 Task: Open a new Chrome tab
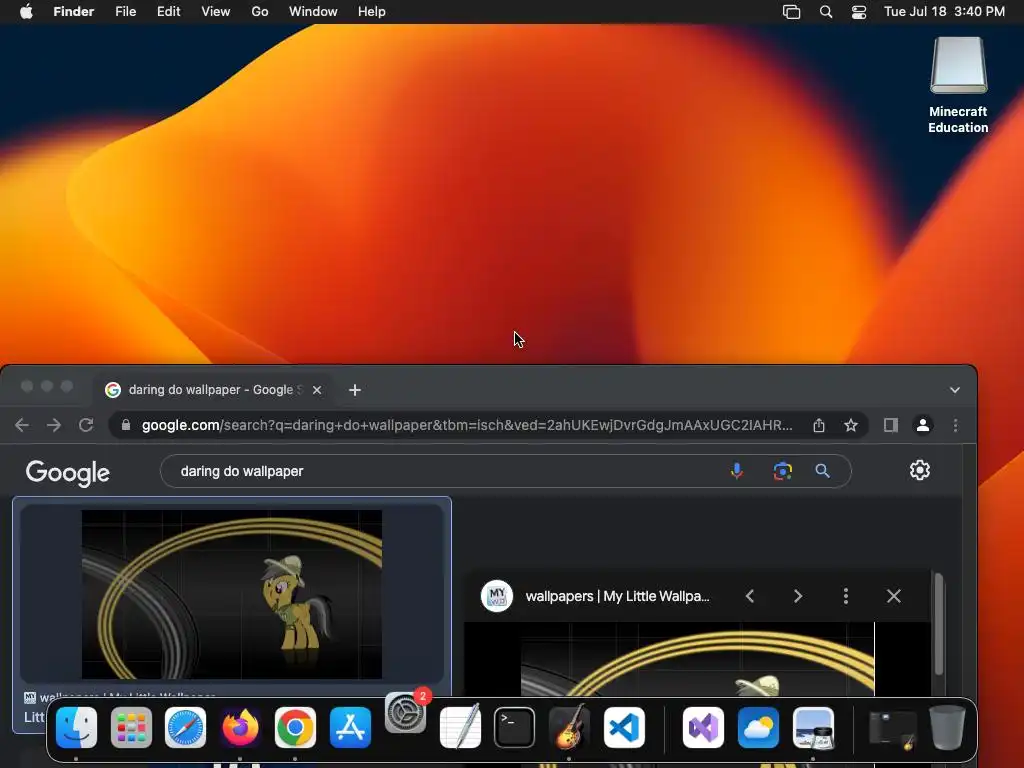pos(355,390)
